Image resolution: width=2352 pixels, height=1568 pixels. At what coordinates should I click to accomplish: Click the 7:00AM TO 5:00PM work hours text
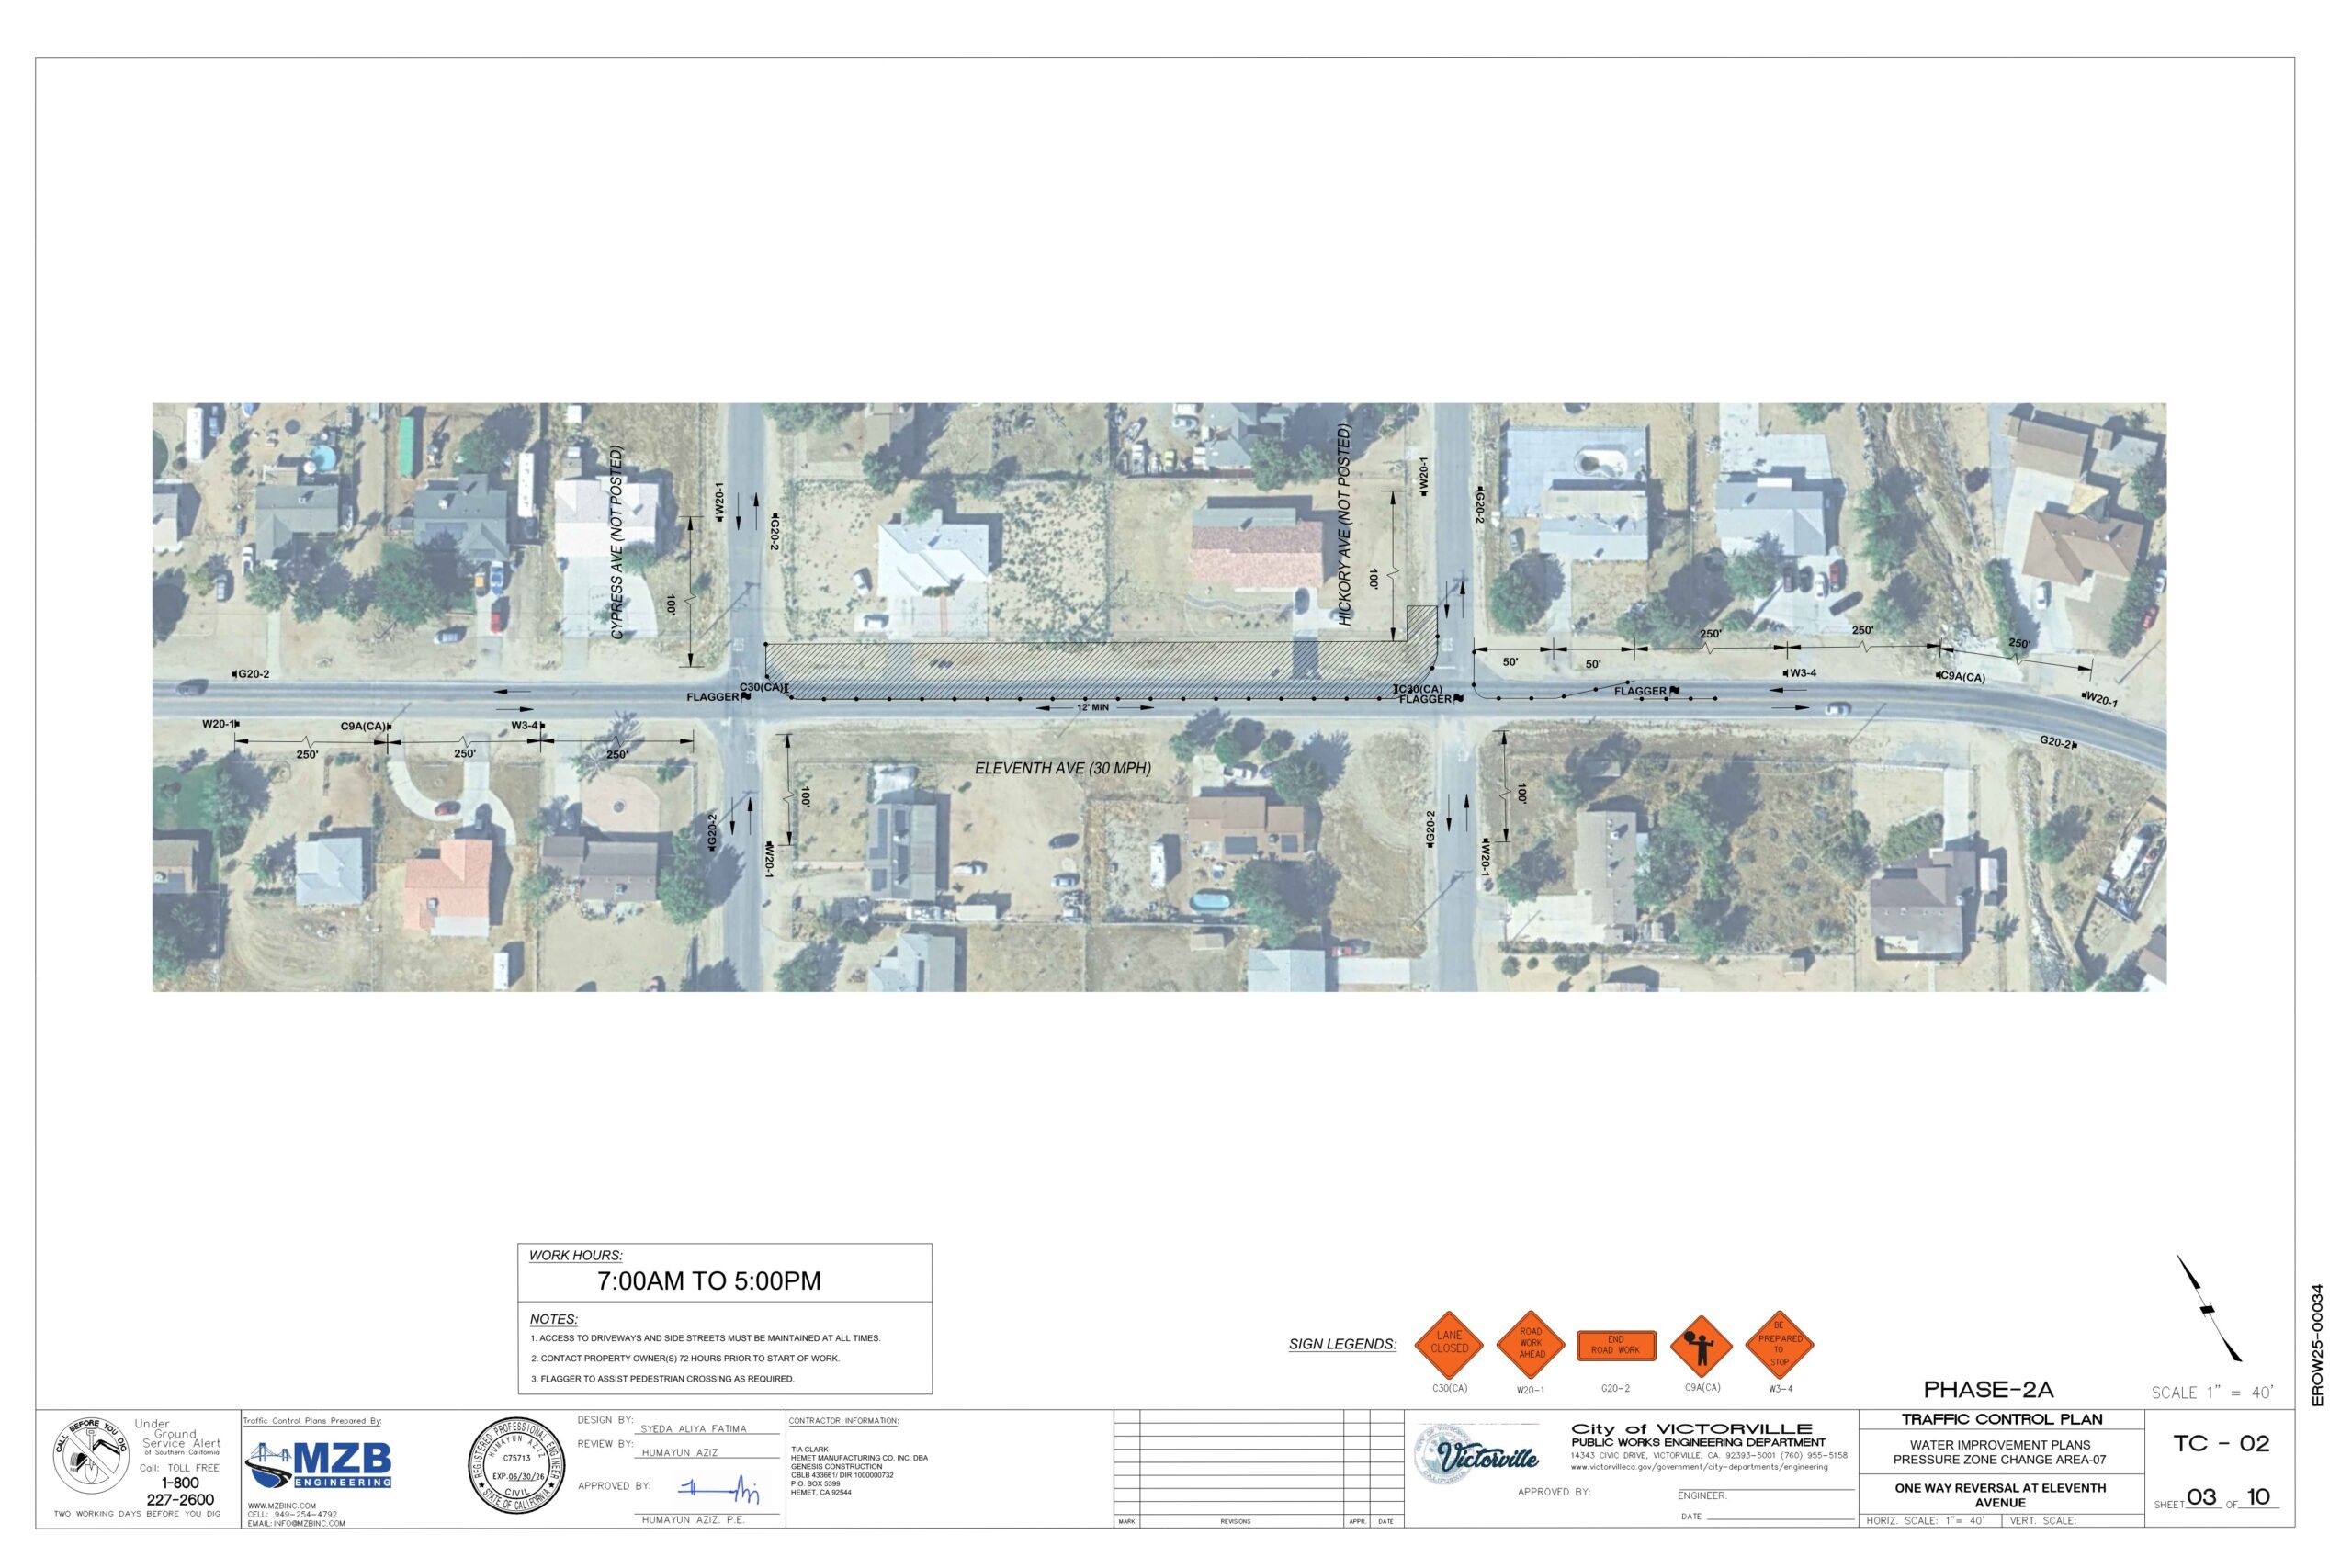point(709,1281)
